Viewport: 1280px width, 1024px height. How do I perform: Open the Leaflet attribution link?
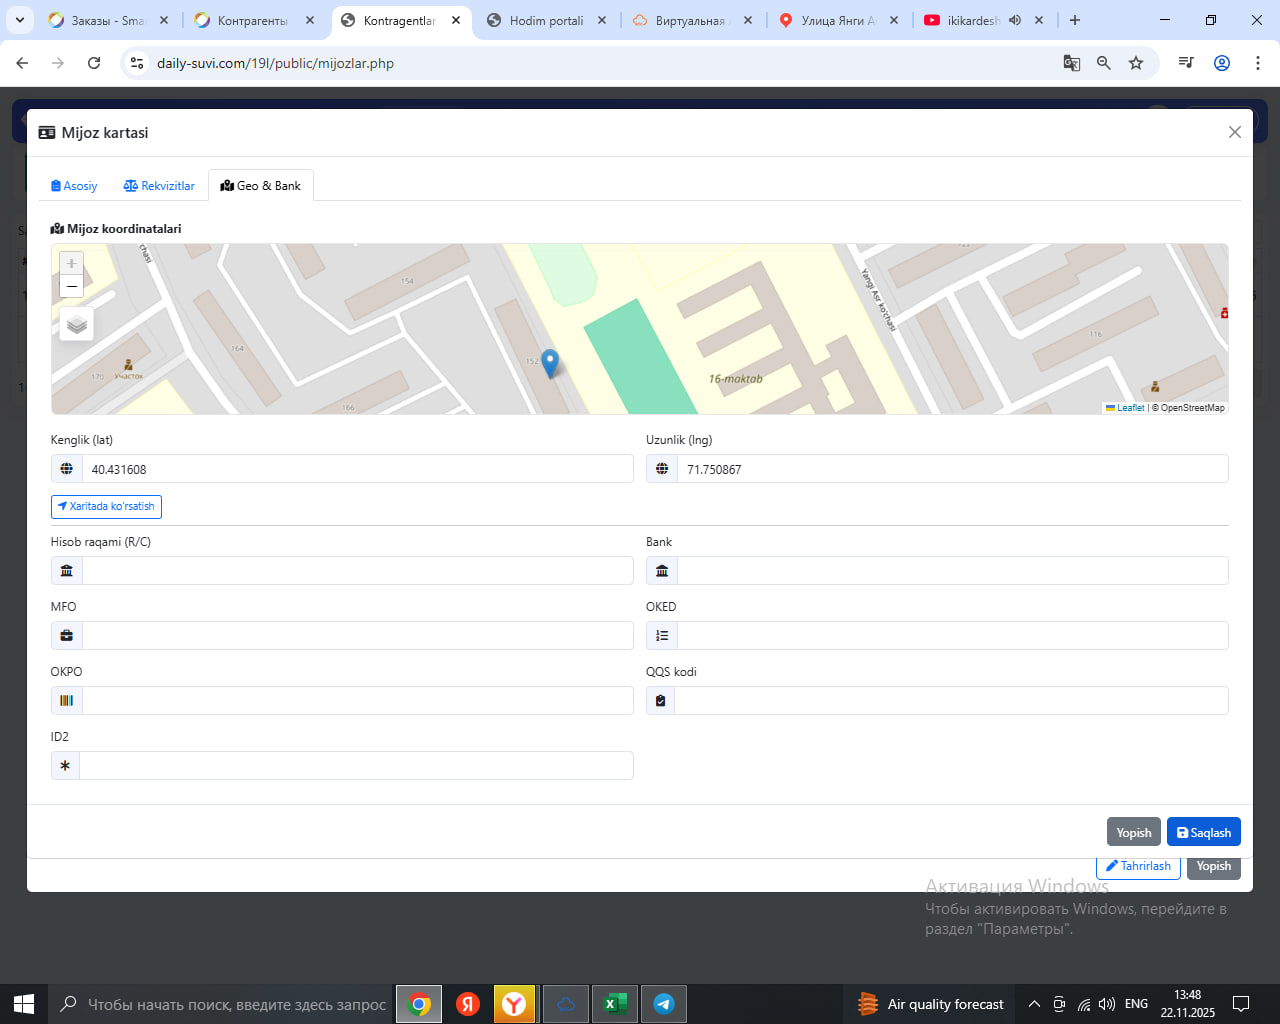coord(1129,408)
